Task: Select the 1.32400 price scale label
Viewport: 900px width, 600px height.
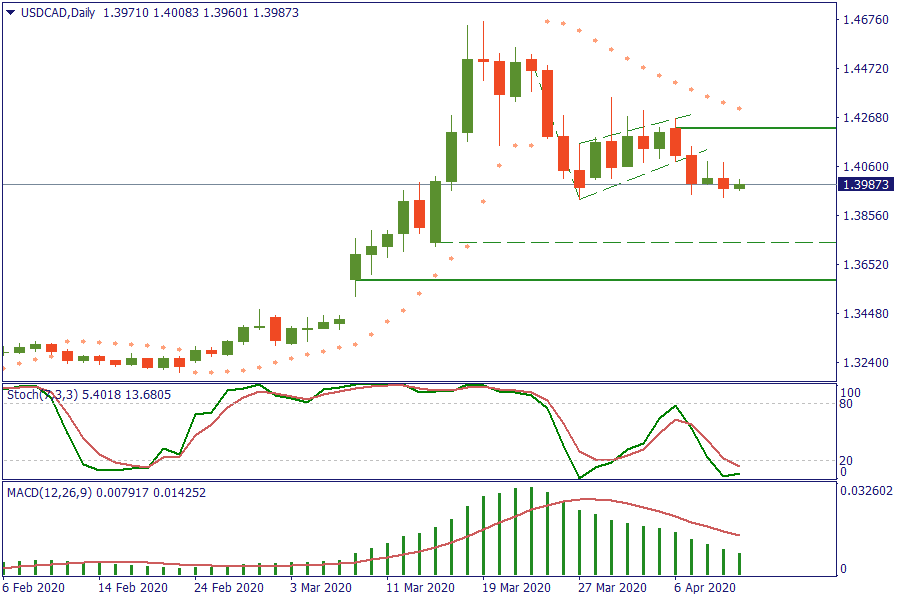Action: (866, 363)
